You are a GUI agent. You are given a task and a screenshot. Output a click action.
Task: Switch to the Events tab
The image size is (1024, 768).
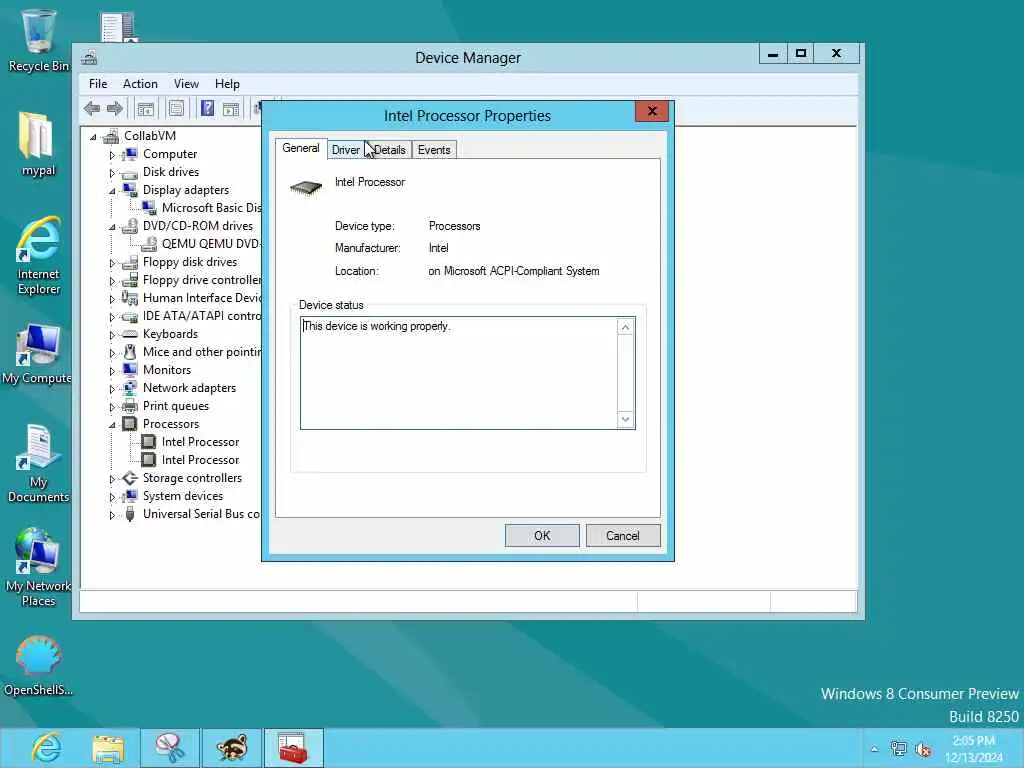tap(434, 150)
